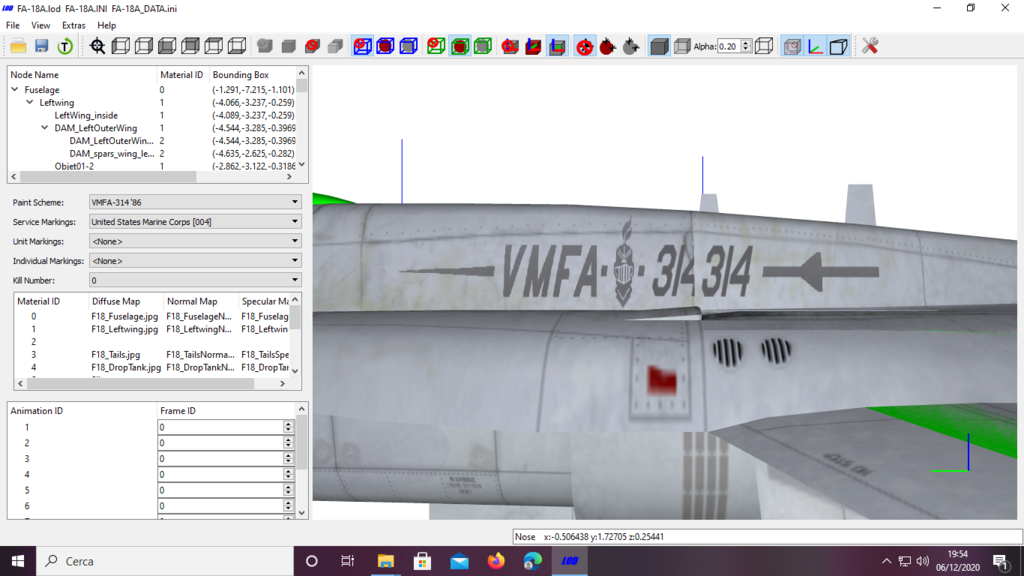Select the LeftWing_inside tree row
This screenshot has height=576, width=1024.
(86, 115)
